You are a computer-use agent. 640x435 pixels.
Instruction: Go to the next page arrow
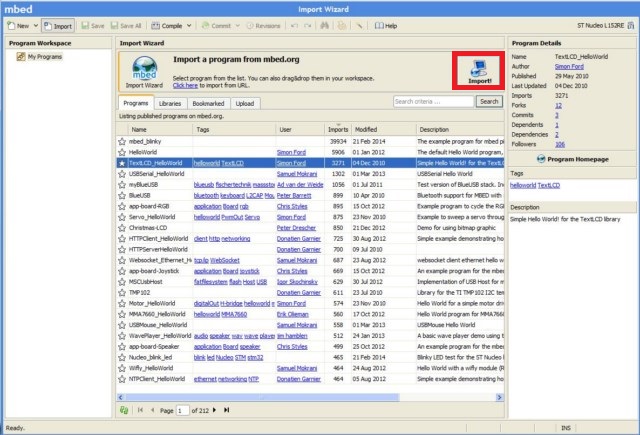coord(214,410)
